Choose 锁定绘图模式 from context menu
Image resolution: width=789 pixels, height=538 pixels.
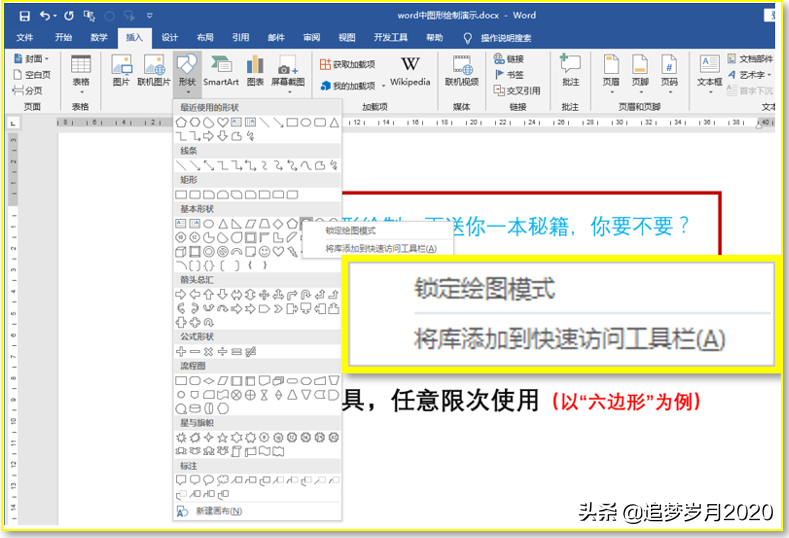[x=351, y=230]
